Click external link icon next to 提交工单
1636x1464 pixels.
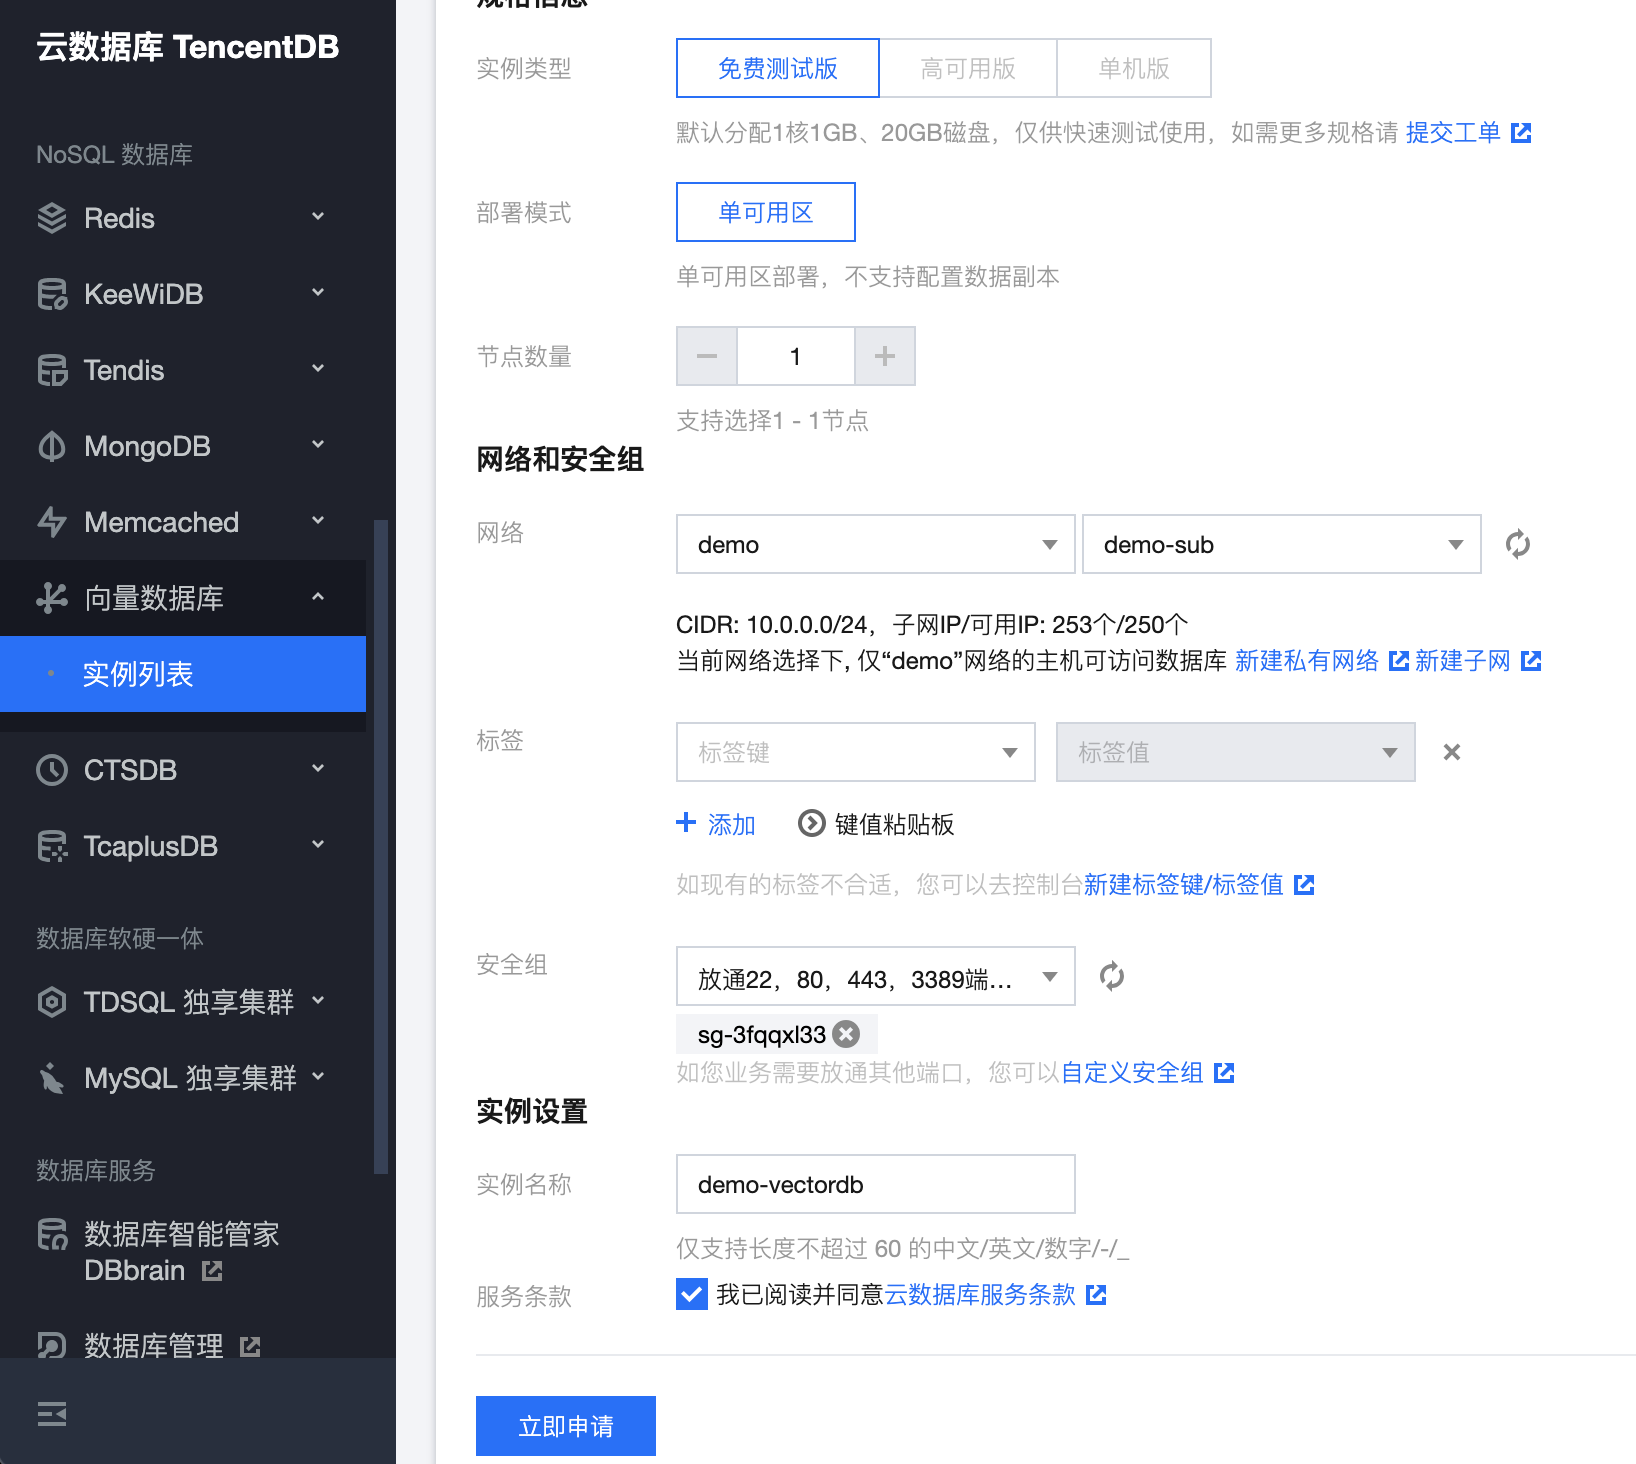click(x=1521, y=132)
